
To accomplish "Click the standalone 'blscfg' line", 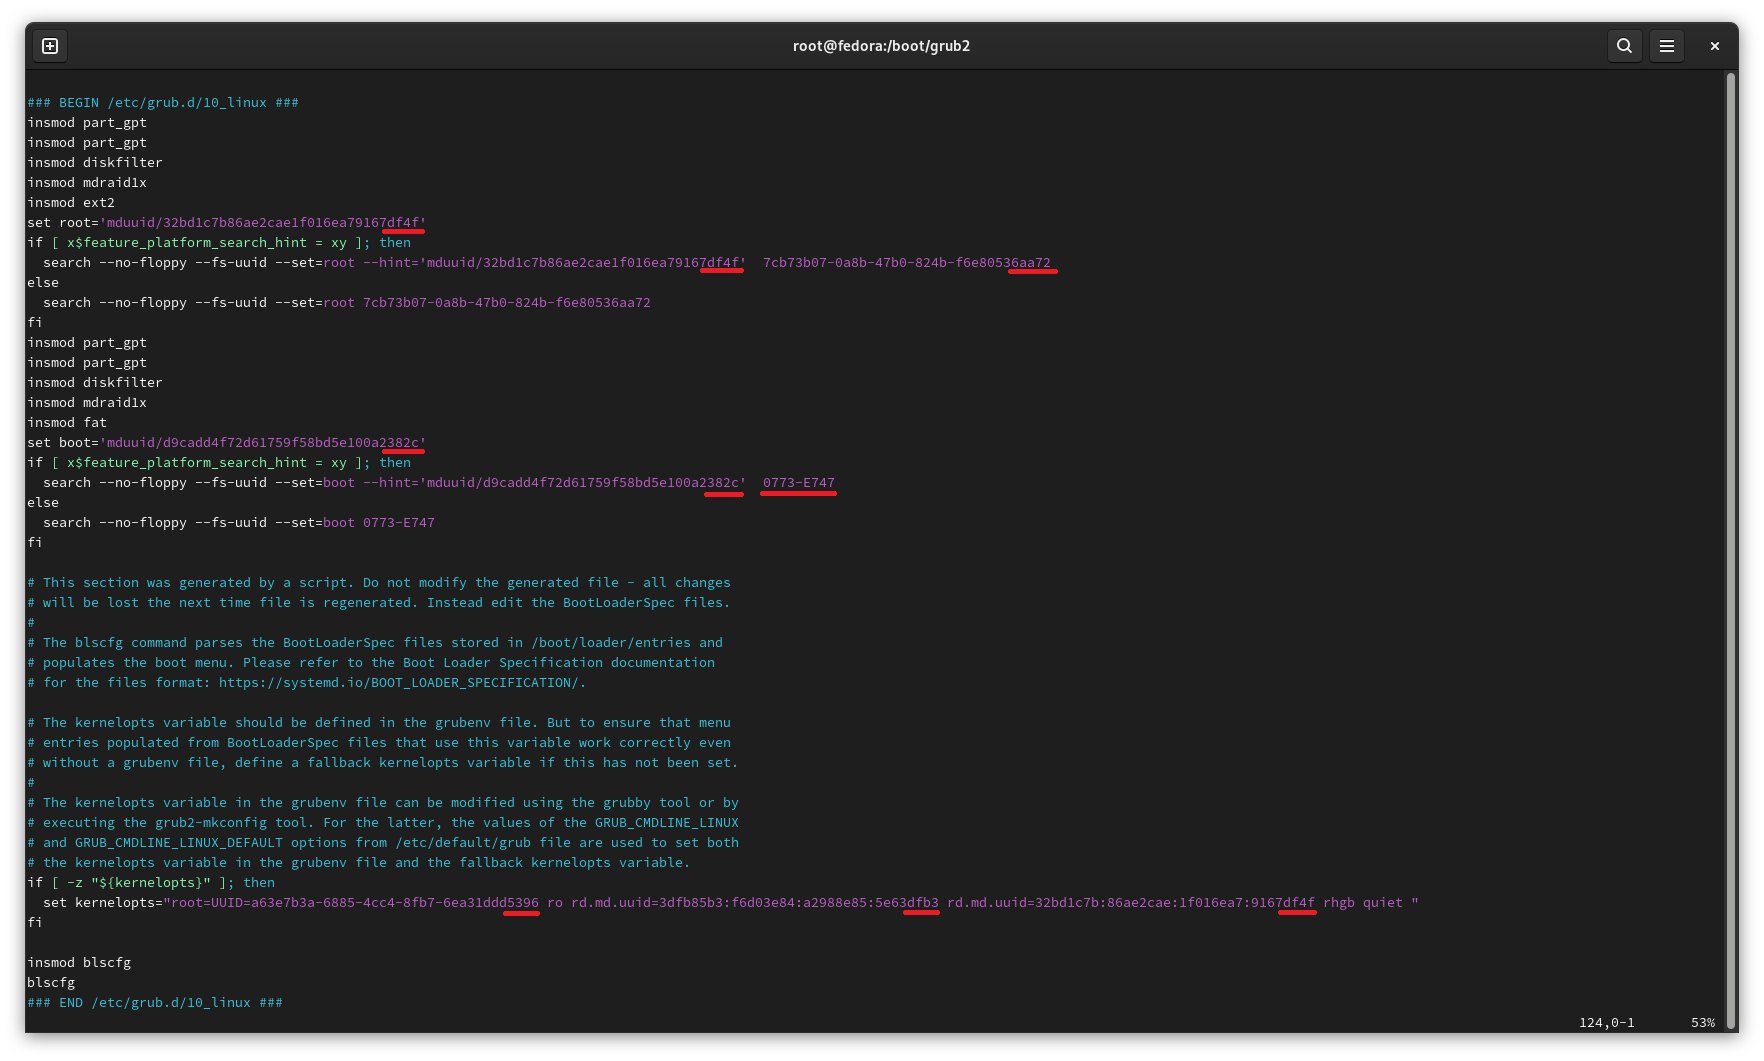I will tap(51, 982).
